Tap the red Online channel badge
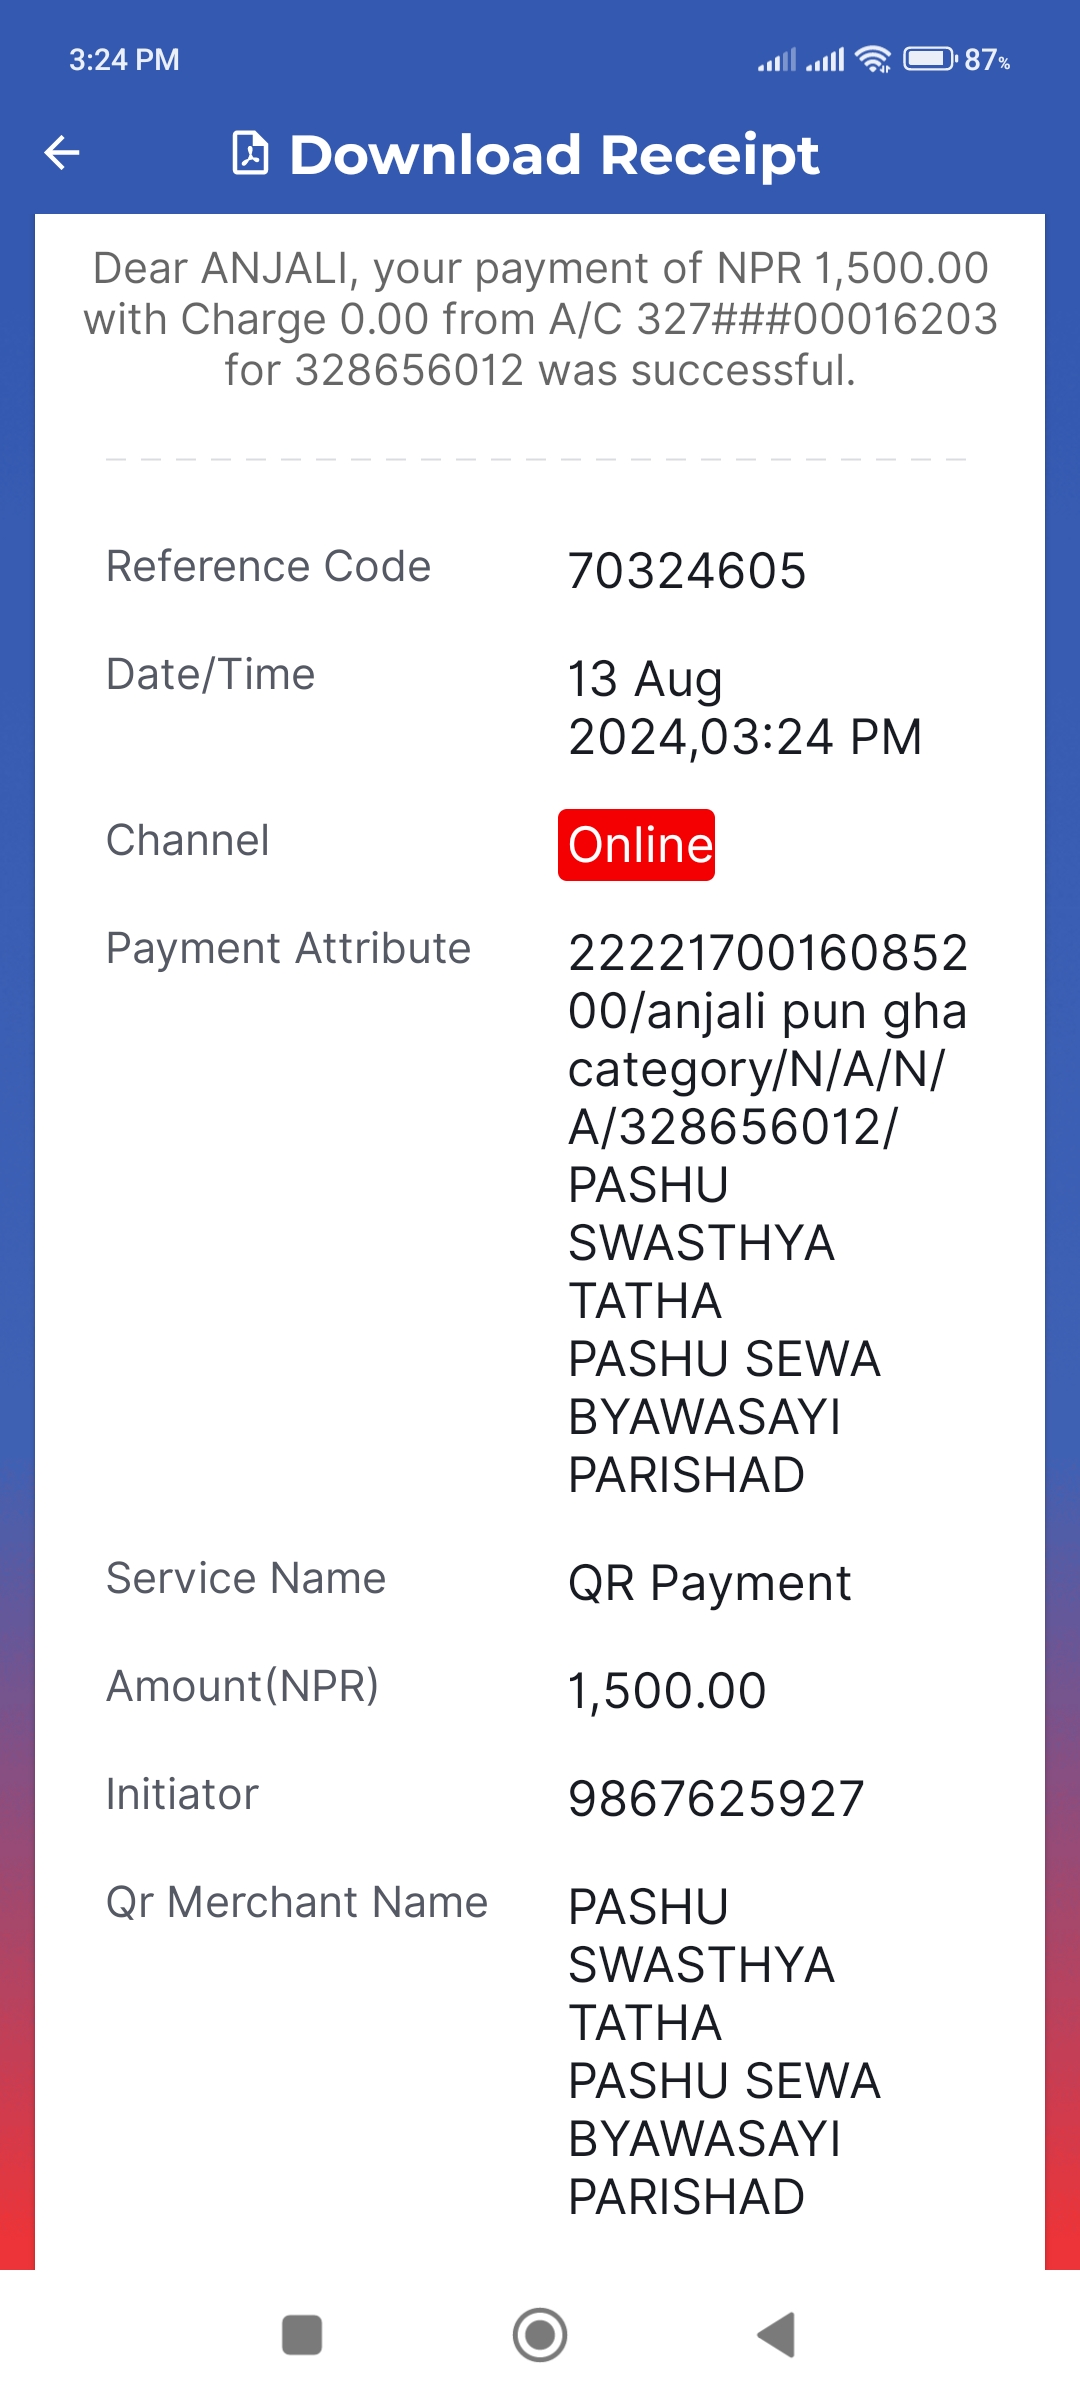 (636, 845)
